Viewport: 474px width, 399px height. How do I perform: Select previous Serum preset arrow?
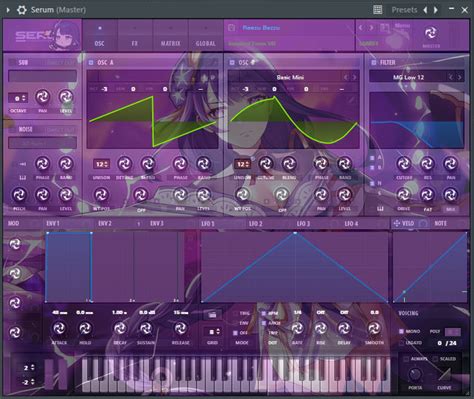tap(361, 28)
